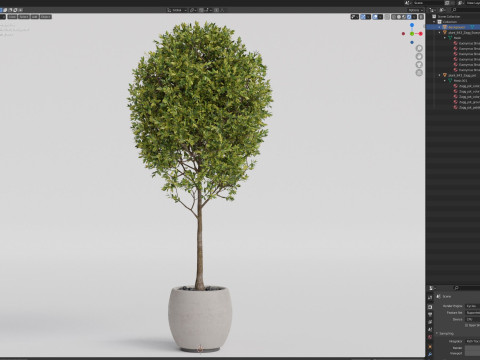Open the Global transform orientation dropdown
The width and height of the screenshot is (480, 360).
point(177,10)
